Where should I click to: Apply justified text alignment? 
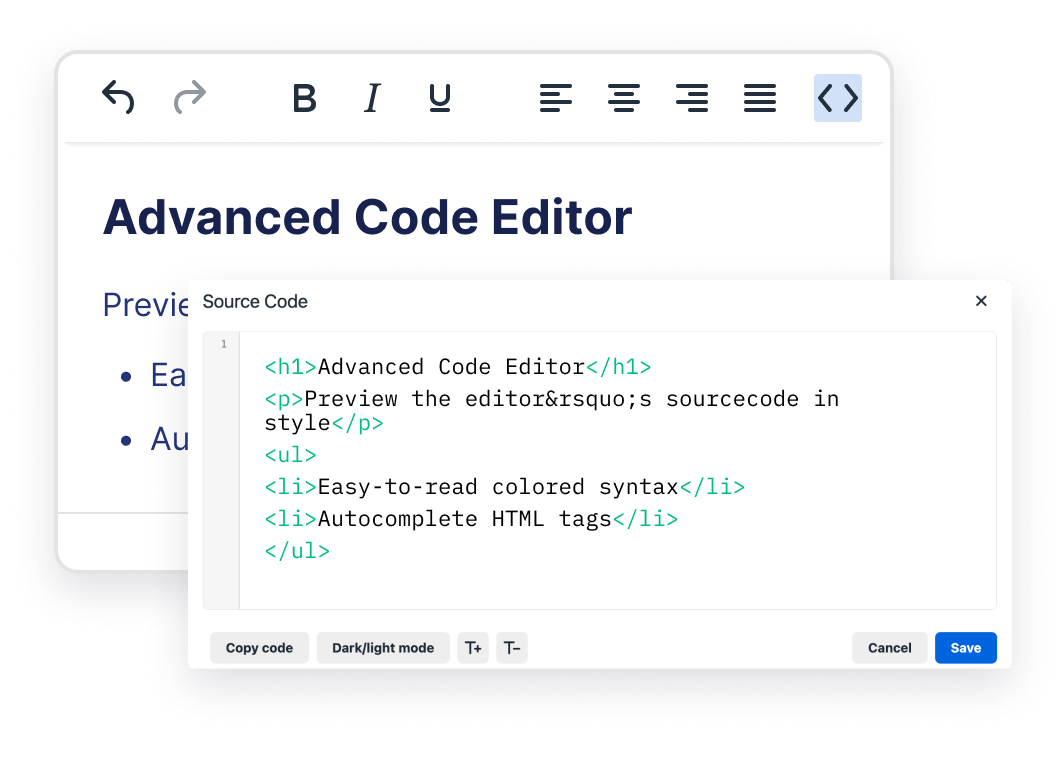point(759,98)
